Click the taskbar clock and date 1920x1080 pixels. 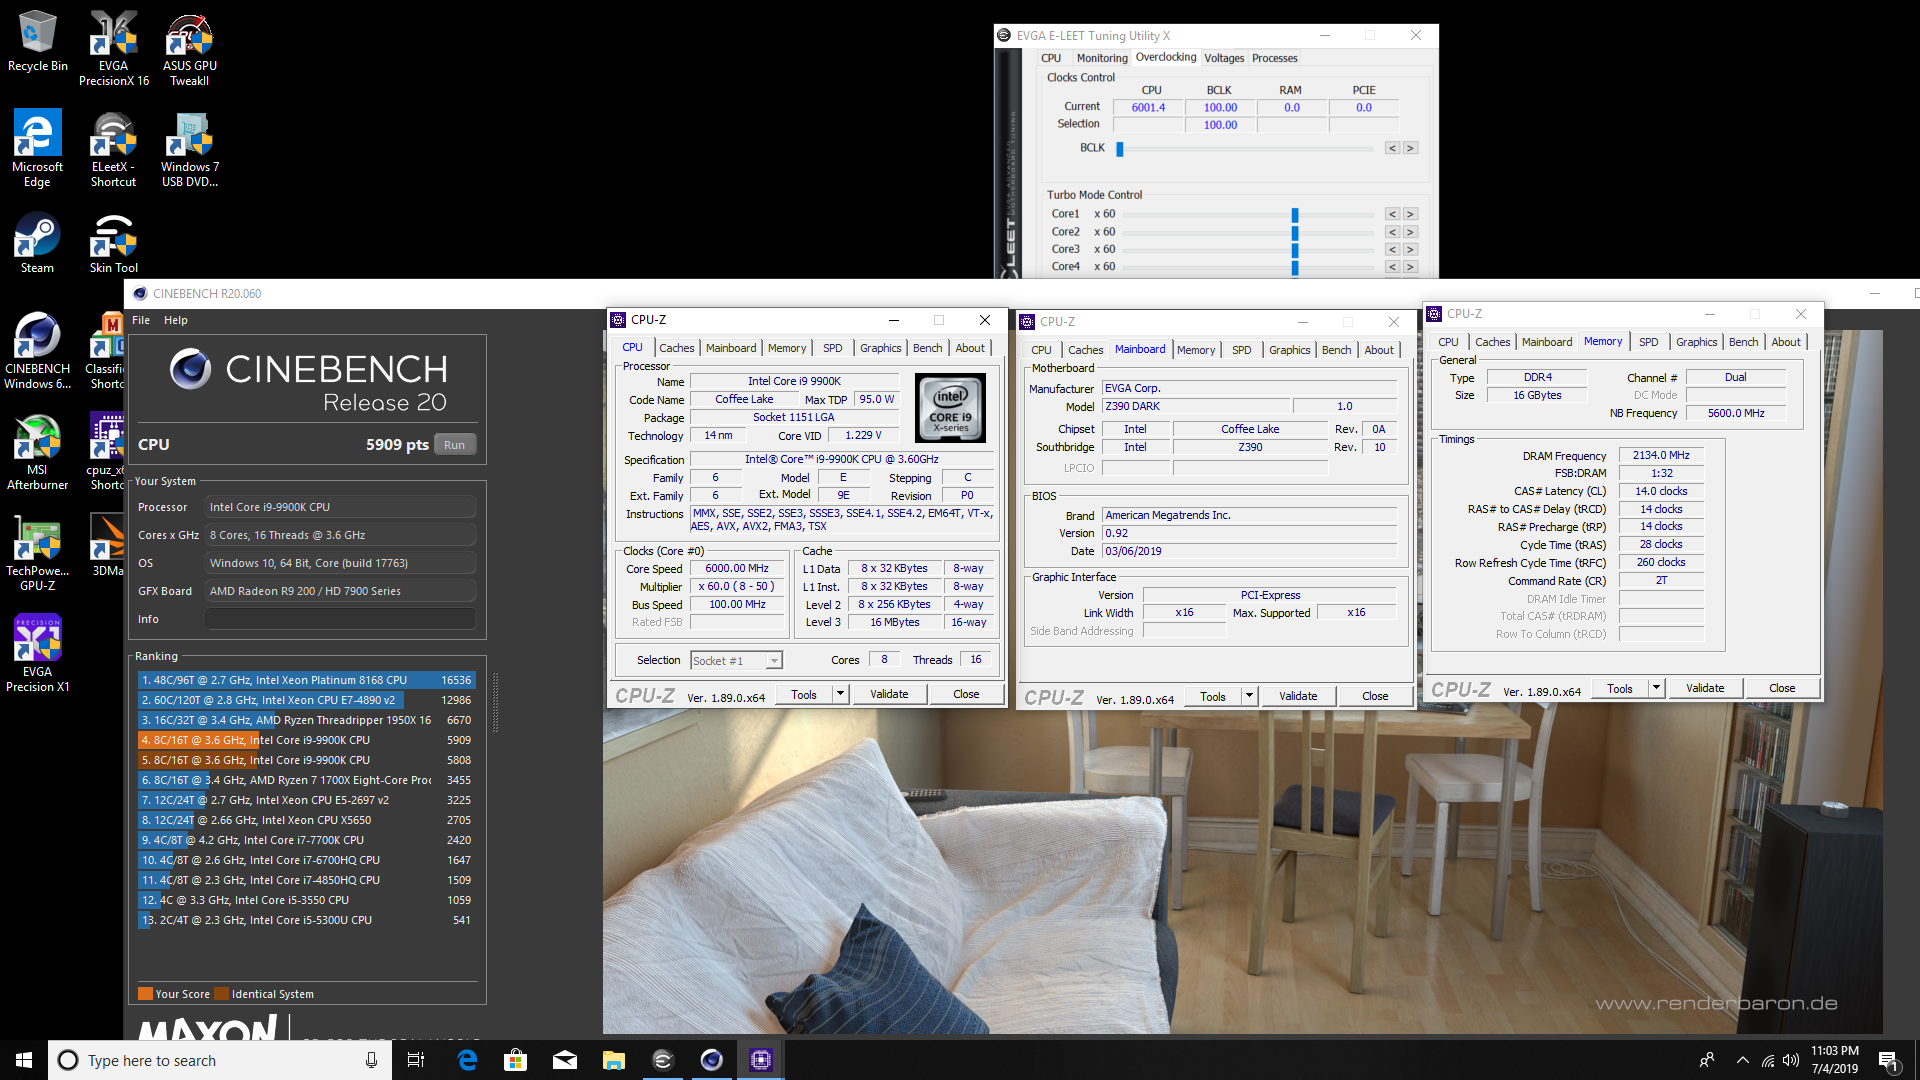pyautogui.click(x=1835, y=1060)
